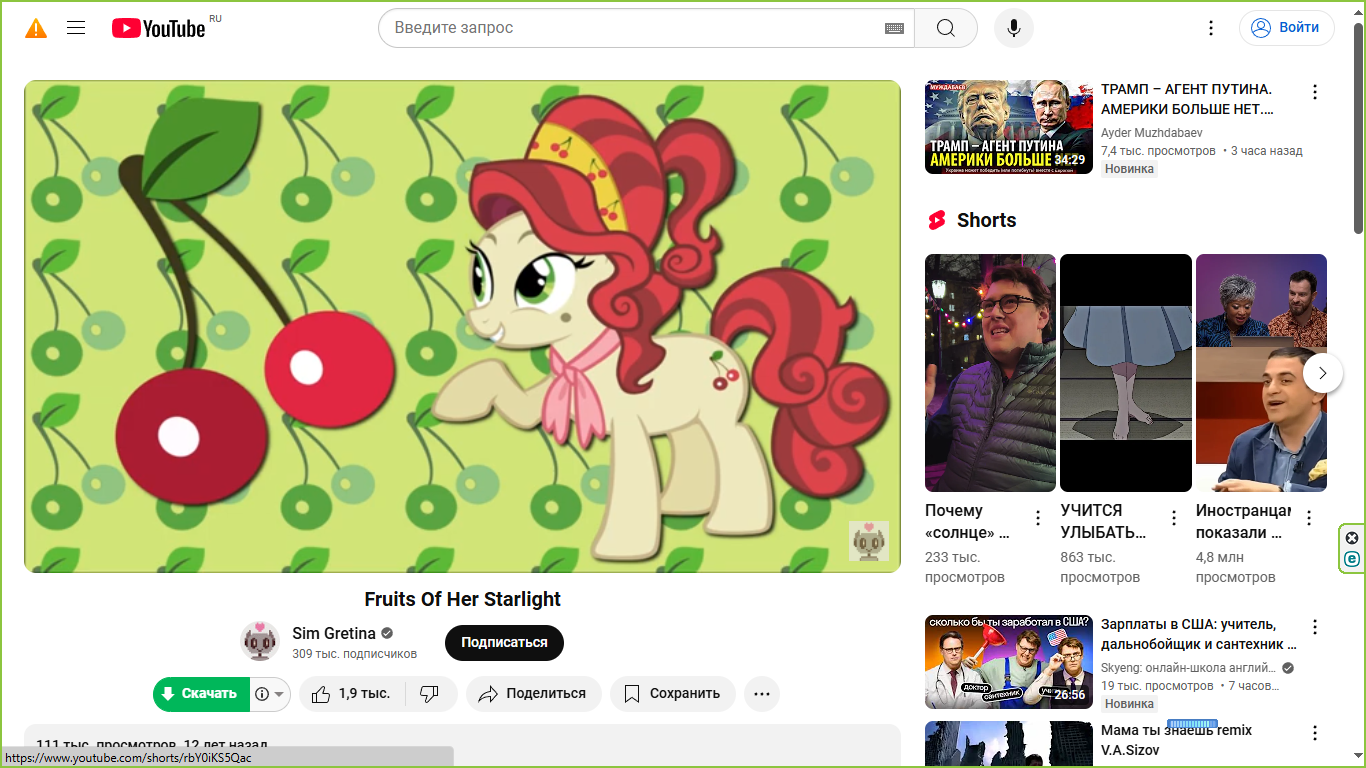The image size is (1366, 768).
Task: Click the Новинка badge under Ayder Muzhdabaev
Action: pyautogui.click(x=1129, y=169)
